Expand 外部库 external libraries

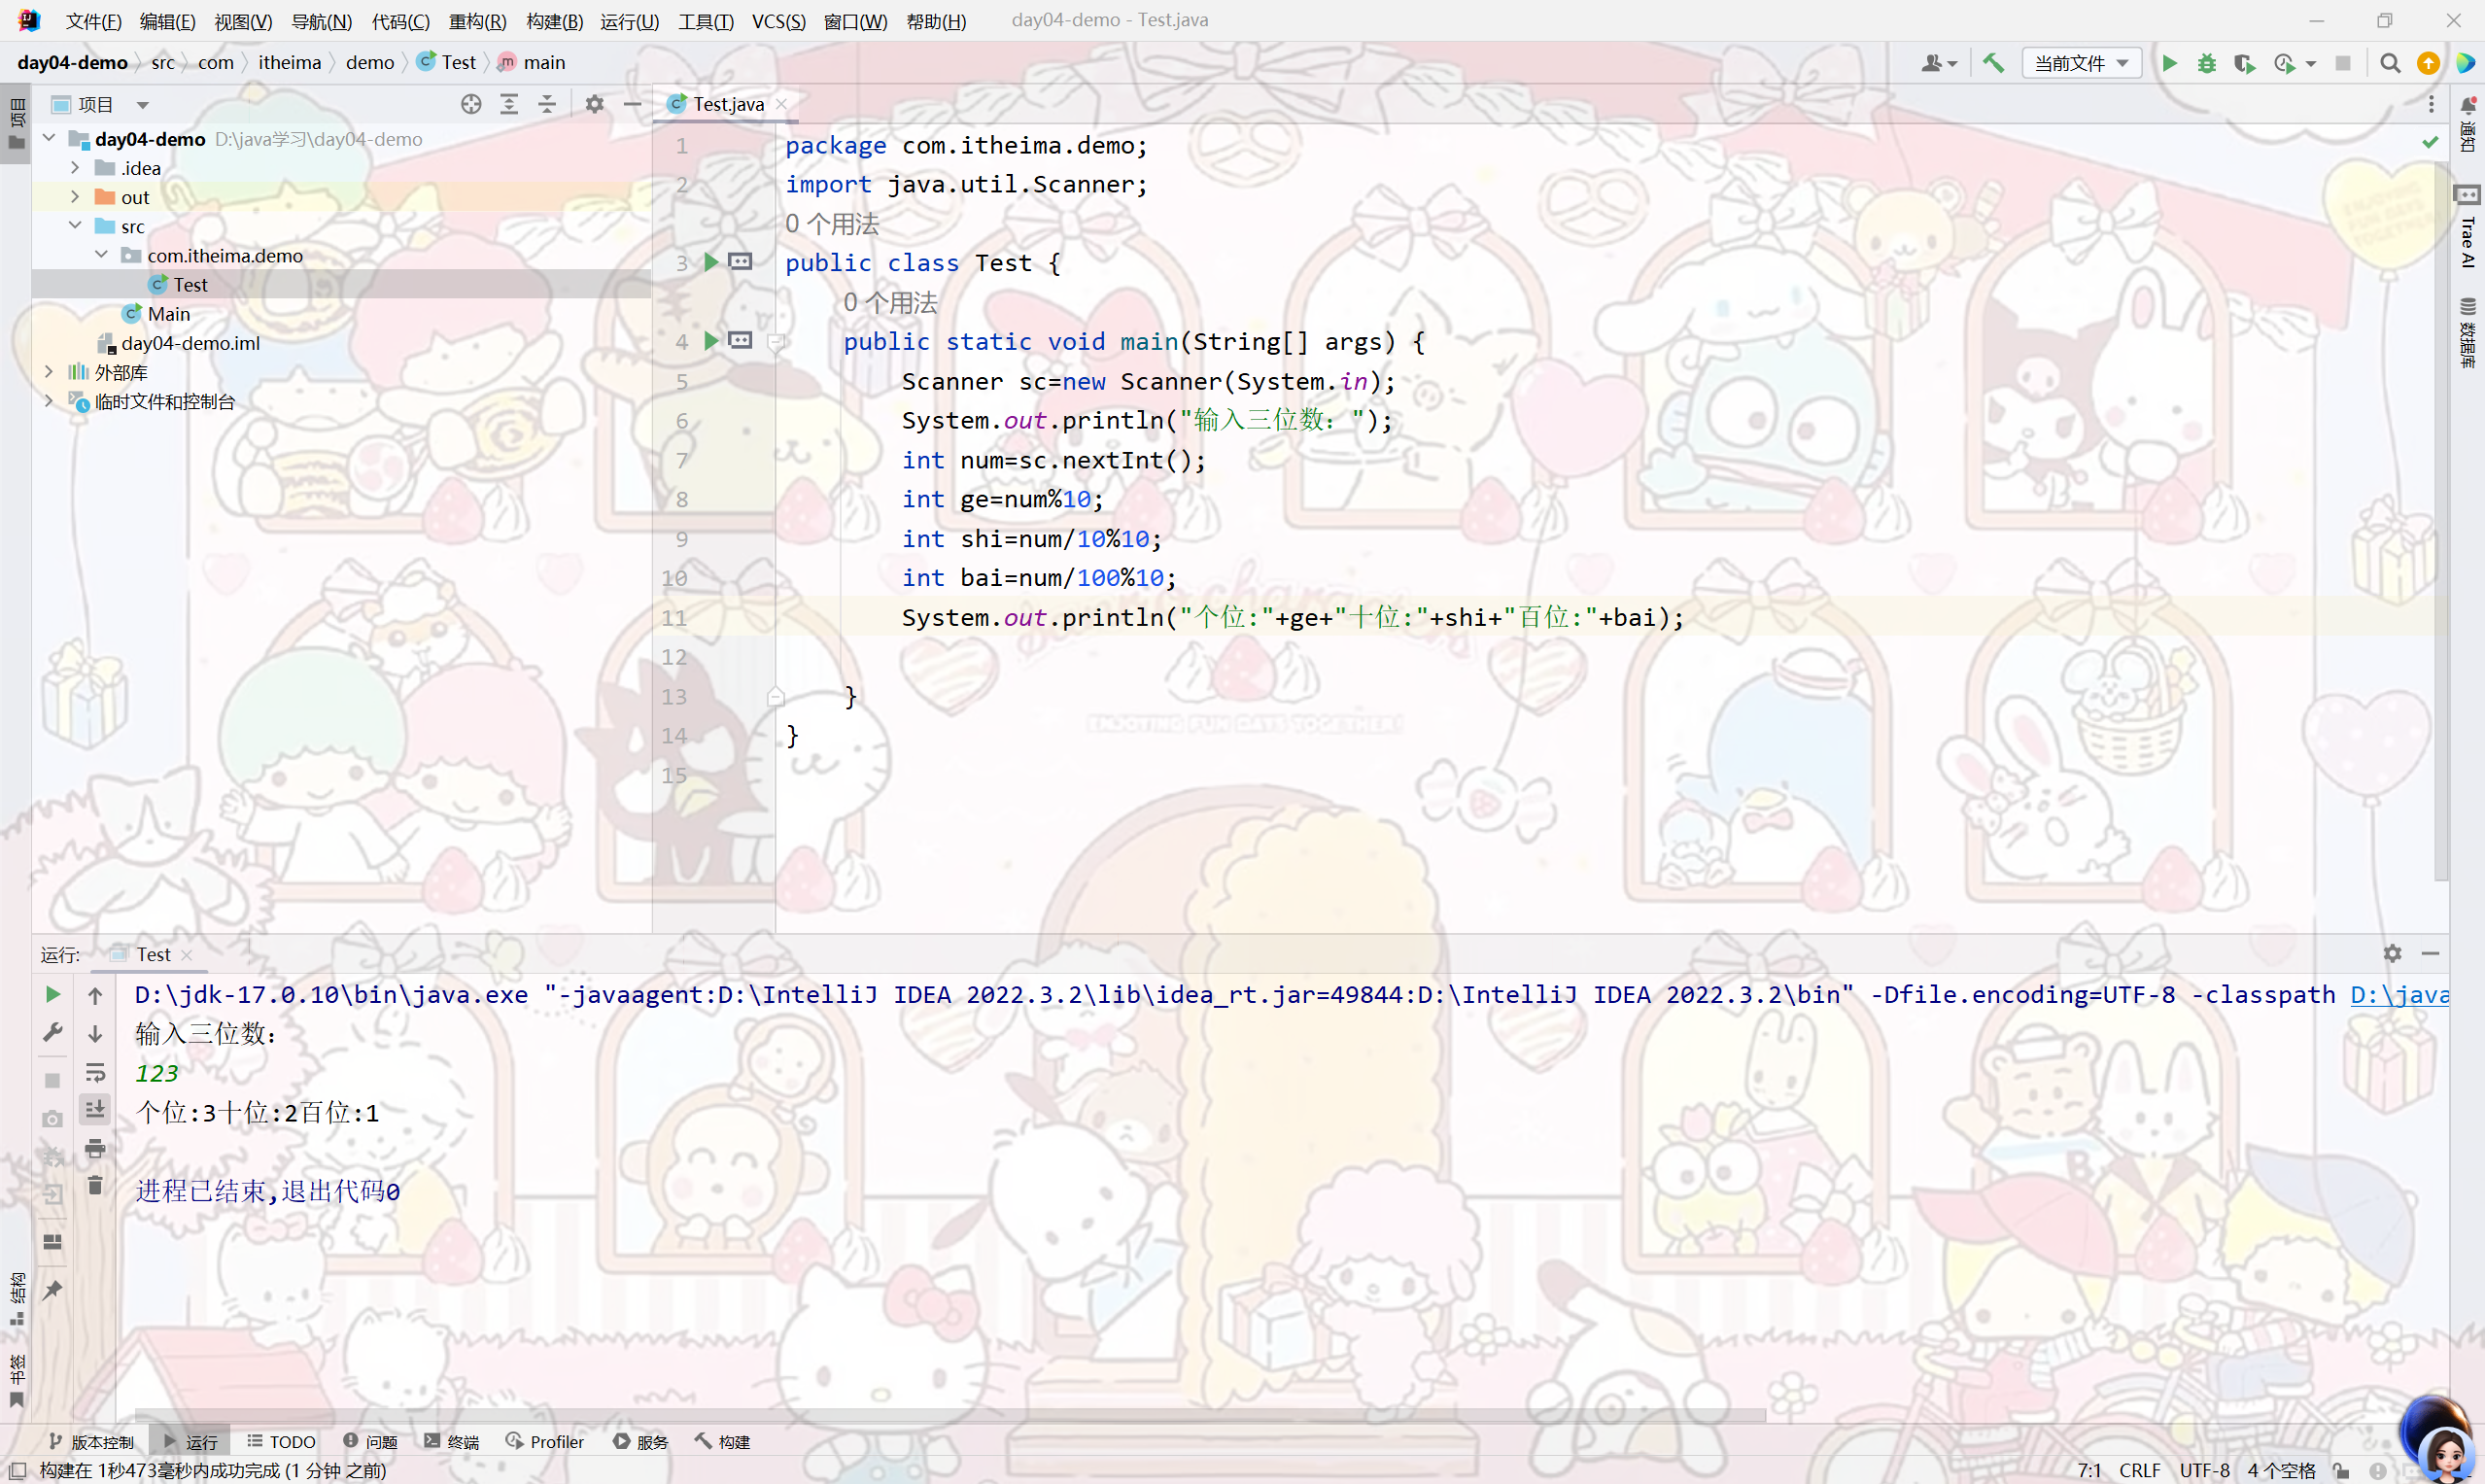[x=49, y=371]
